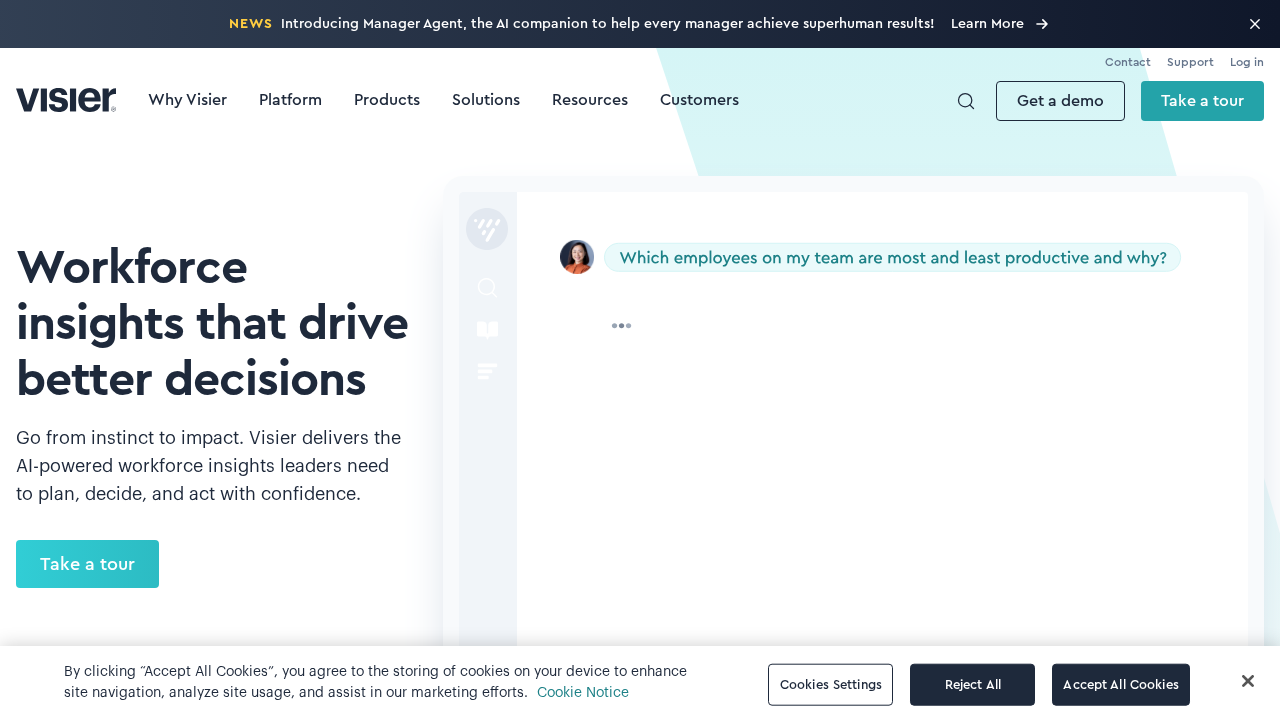The height and width of the screenshot is (720, 1280).
Task: Open Cookies Settings preferences
Action: click(x=830, y=685)
